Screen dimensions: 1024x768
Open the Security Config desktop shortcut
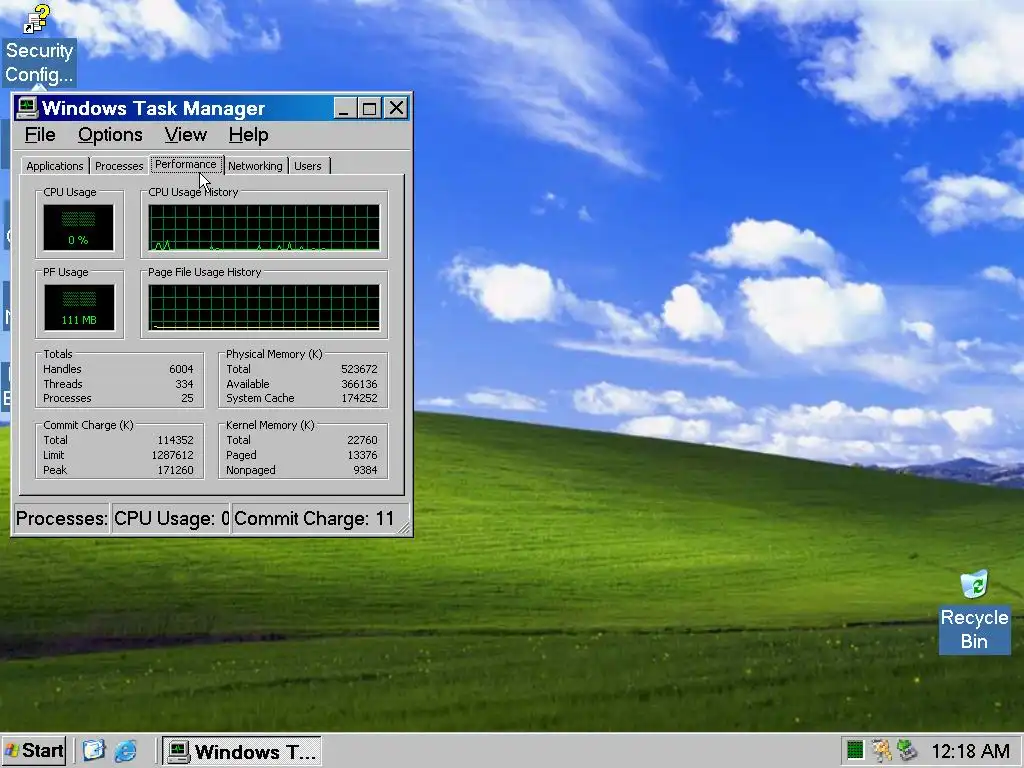tap(38, 45)
